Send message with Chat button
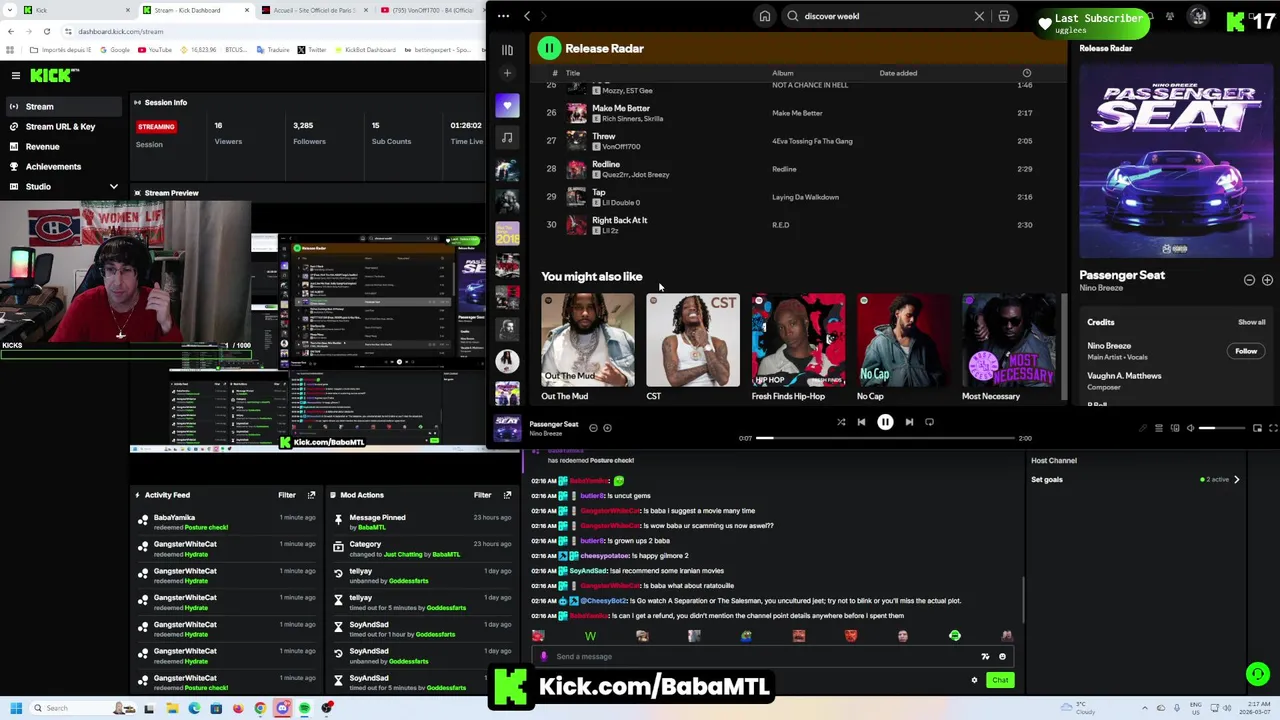This screenshot has height=720, width=1280. [x=1000, y=680]
